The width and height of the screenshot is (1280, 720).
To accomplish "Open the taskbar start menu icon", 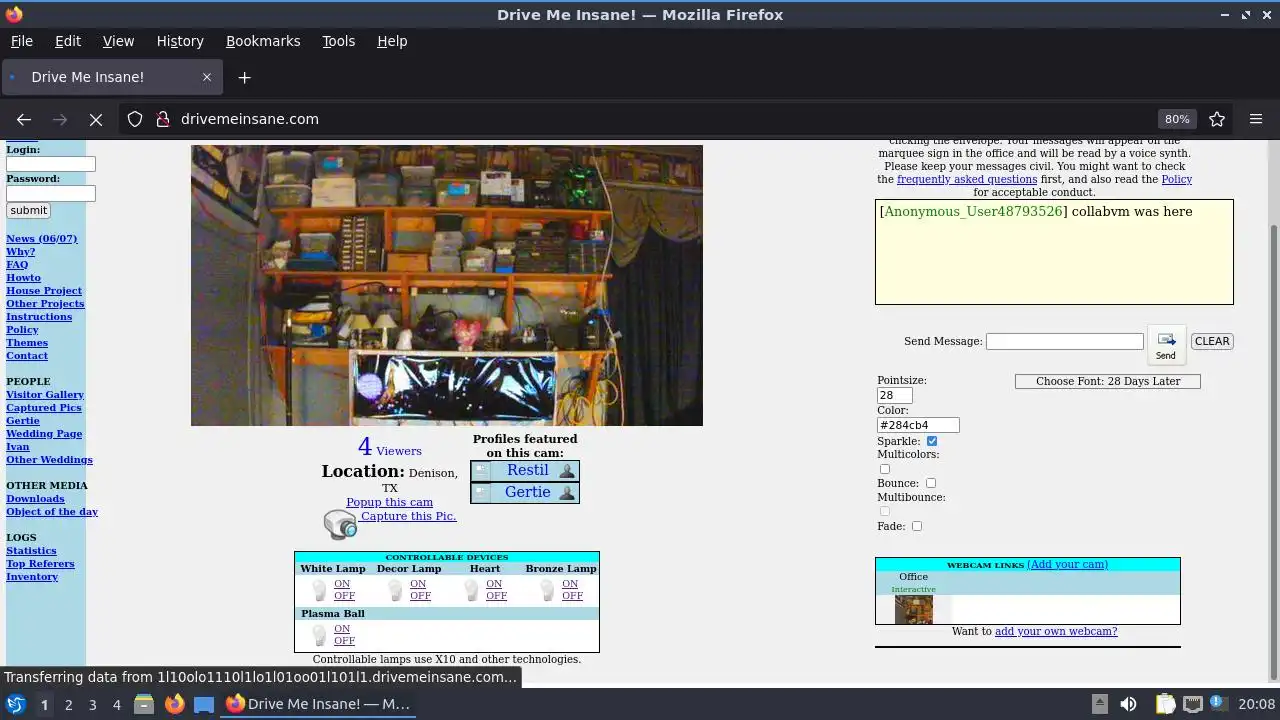I will 16,704.
